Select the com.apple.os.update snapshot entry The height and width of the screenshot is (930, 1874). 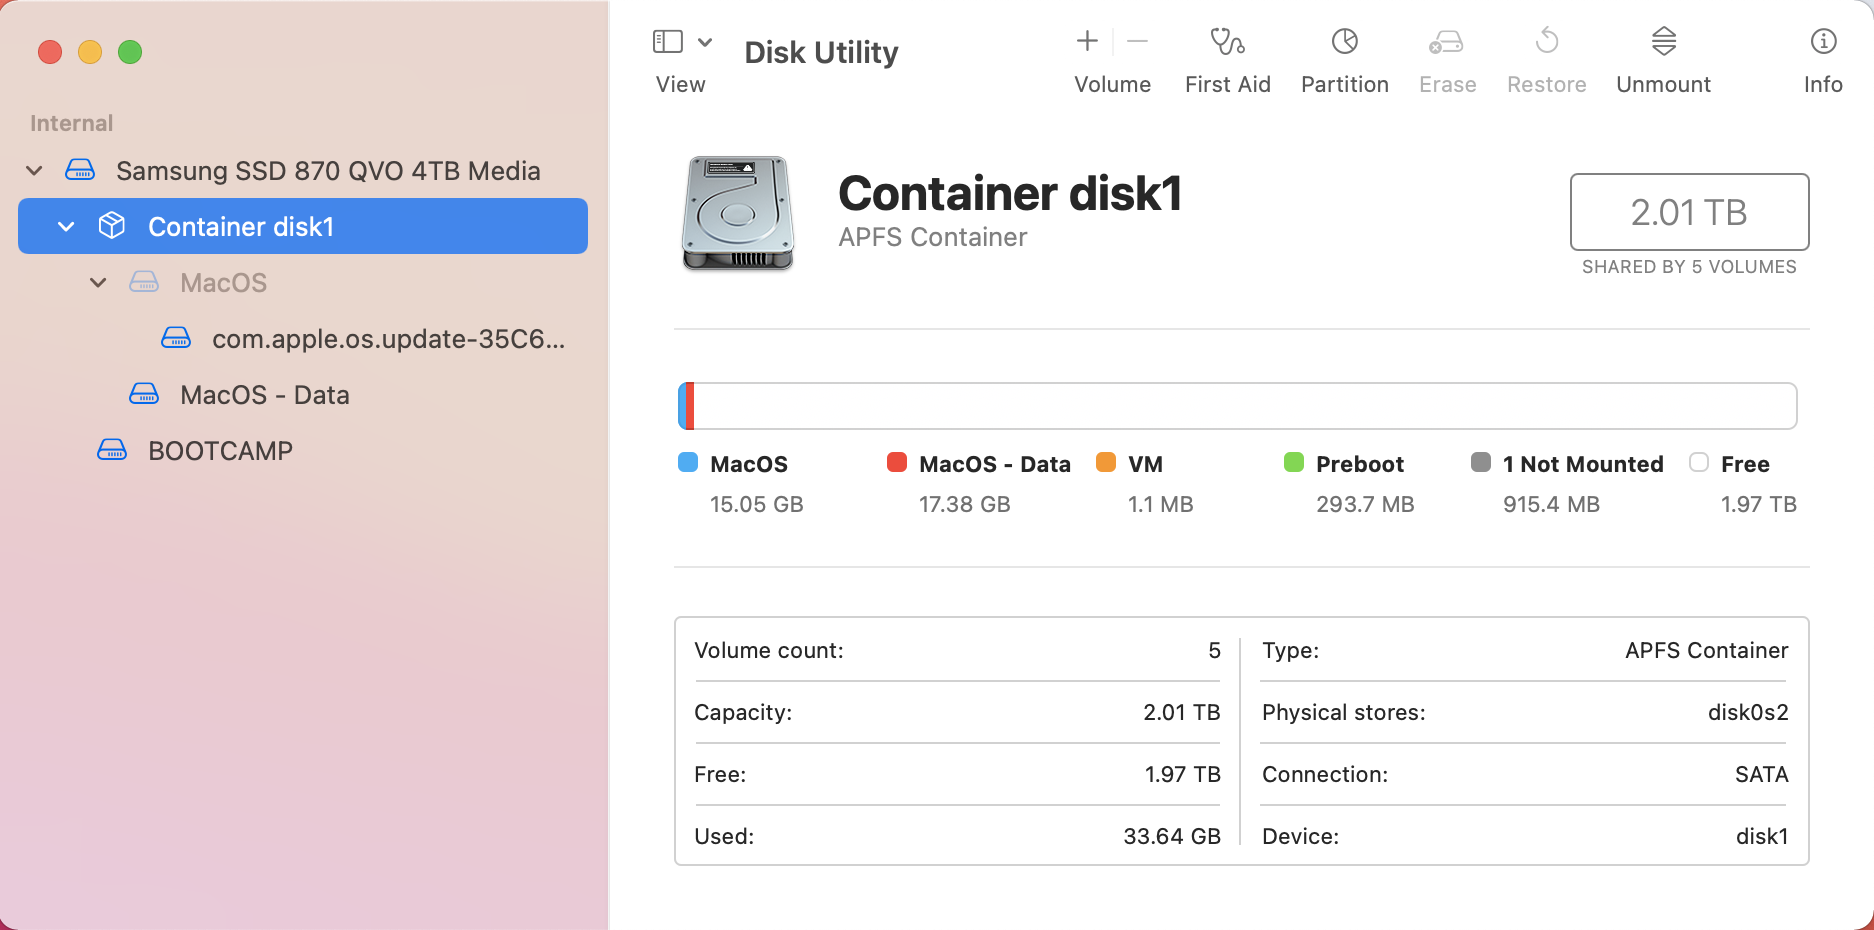point(388,339)
